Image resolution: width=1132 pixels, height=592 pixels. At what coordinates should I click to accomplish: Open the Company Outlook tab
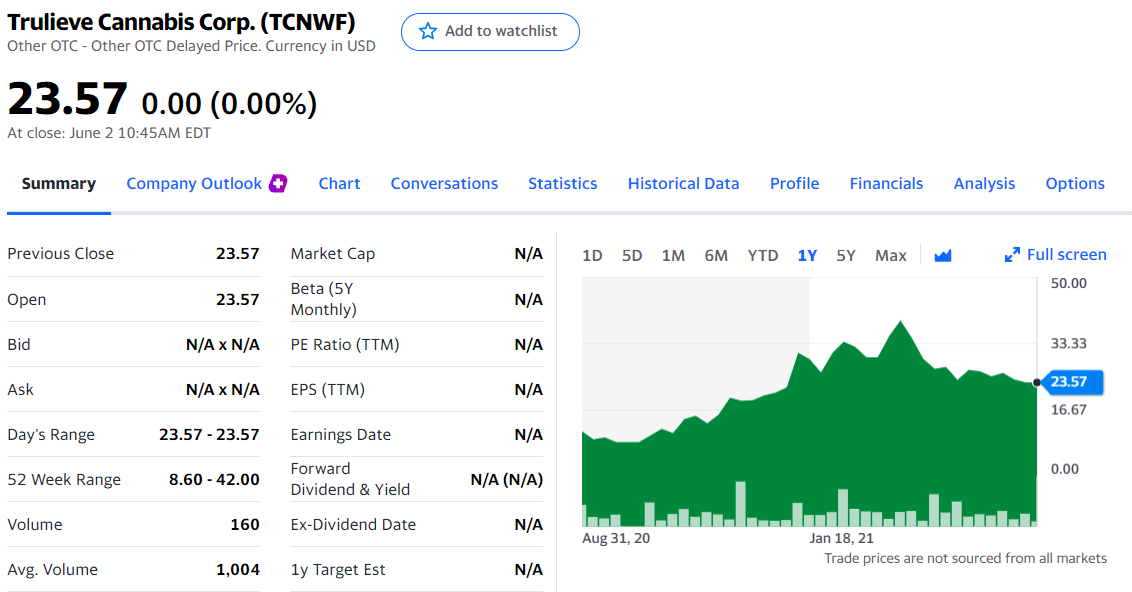pos(194,183)
